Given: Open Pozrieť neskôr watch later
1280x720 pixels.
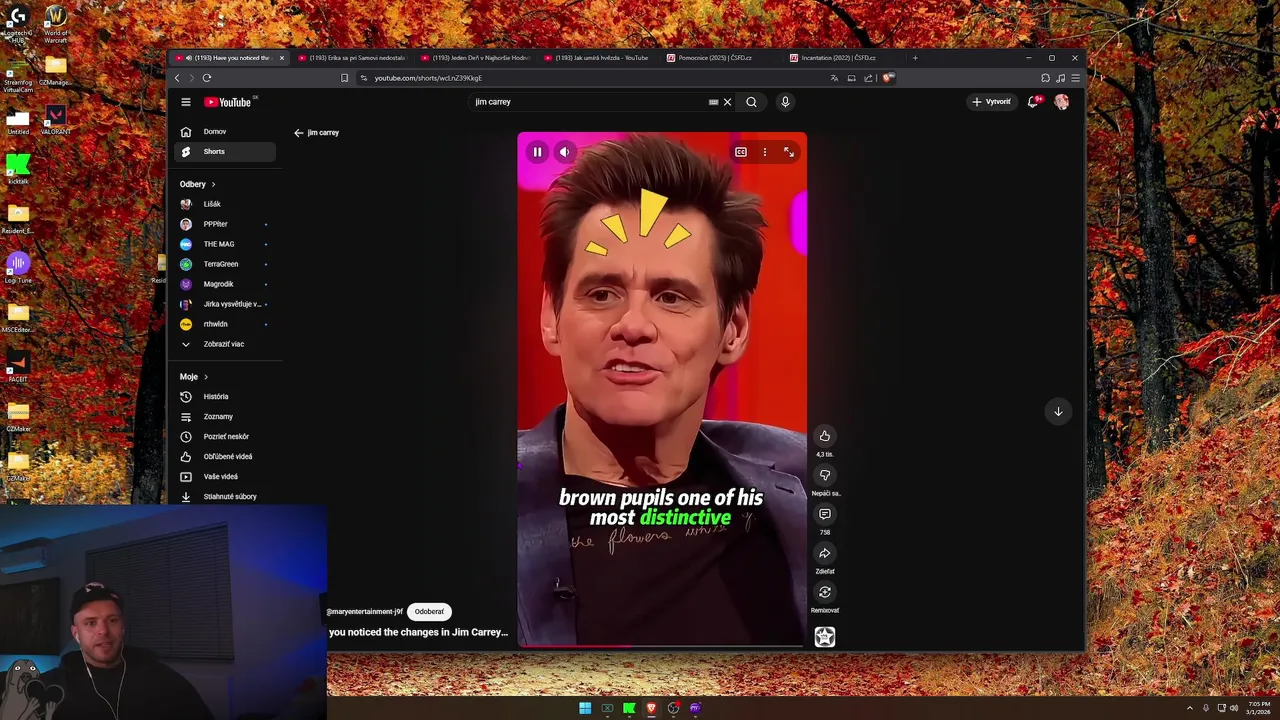Looking at the screenshot, I should pyautogui.click(x=225, y=437).
